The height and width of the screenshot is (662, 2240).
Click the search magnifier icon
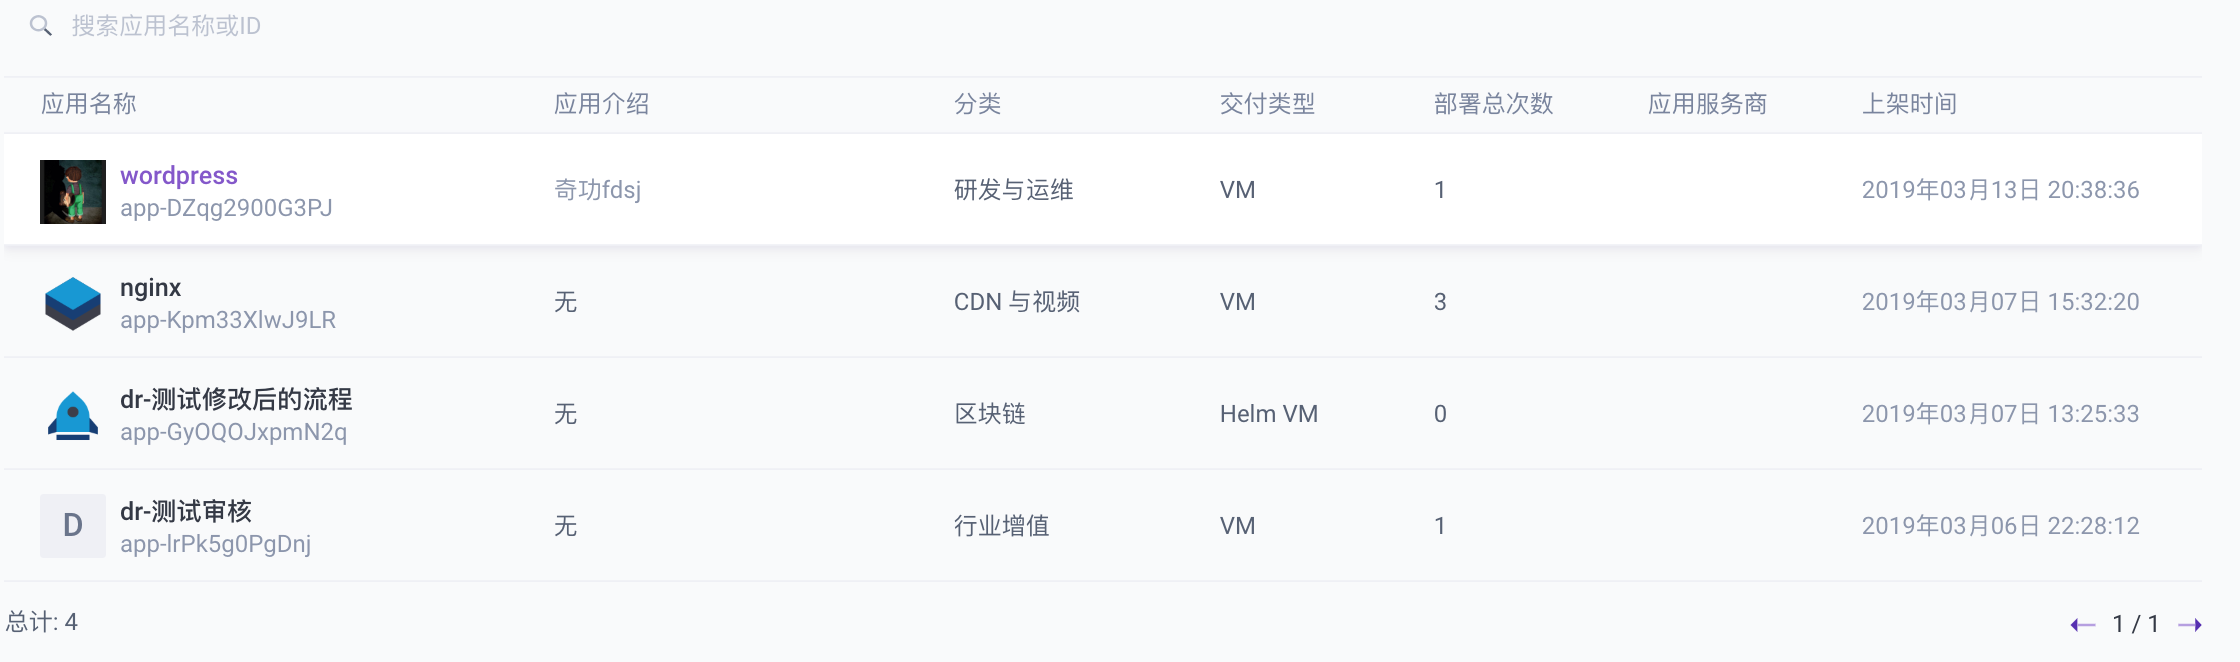click(42, 26)
